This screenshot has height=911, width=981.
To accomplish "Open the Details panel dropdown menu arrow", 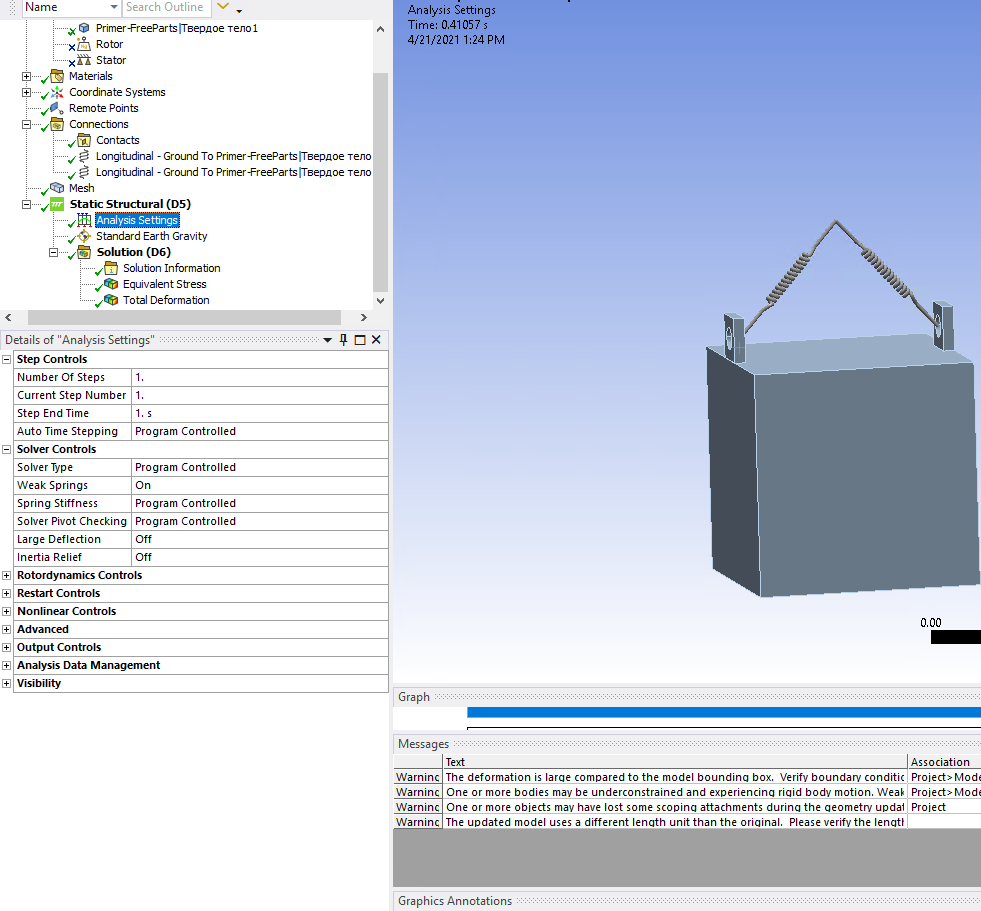I will [x=327, y=340].
